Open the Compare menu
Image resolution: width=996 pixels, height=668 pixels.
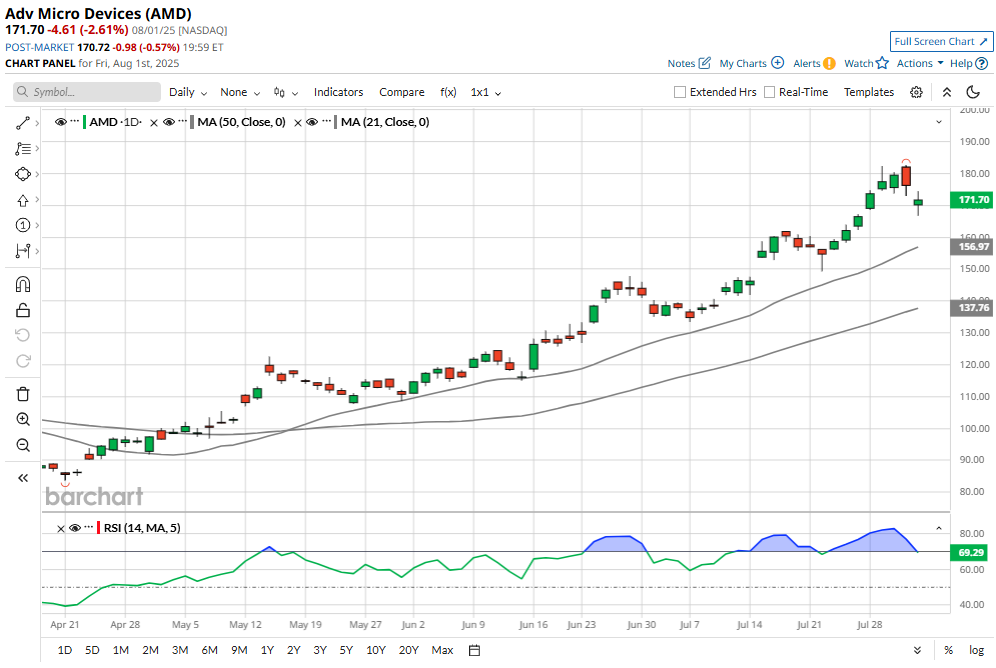pos(402,92)
